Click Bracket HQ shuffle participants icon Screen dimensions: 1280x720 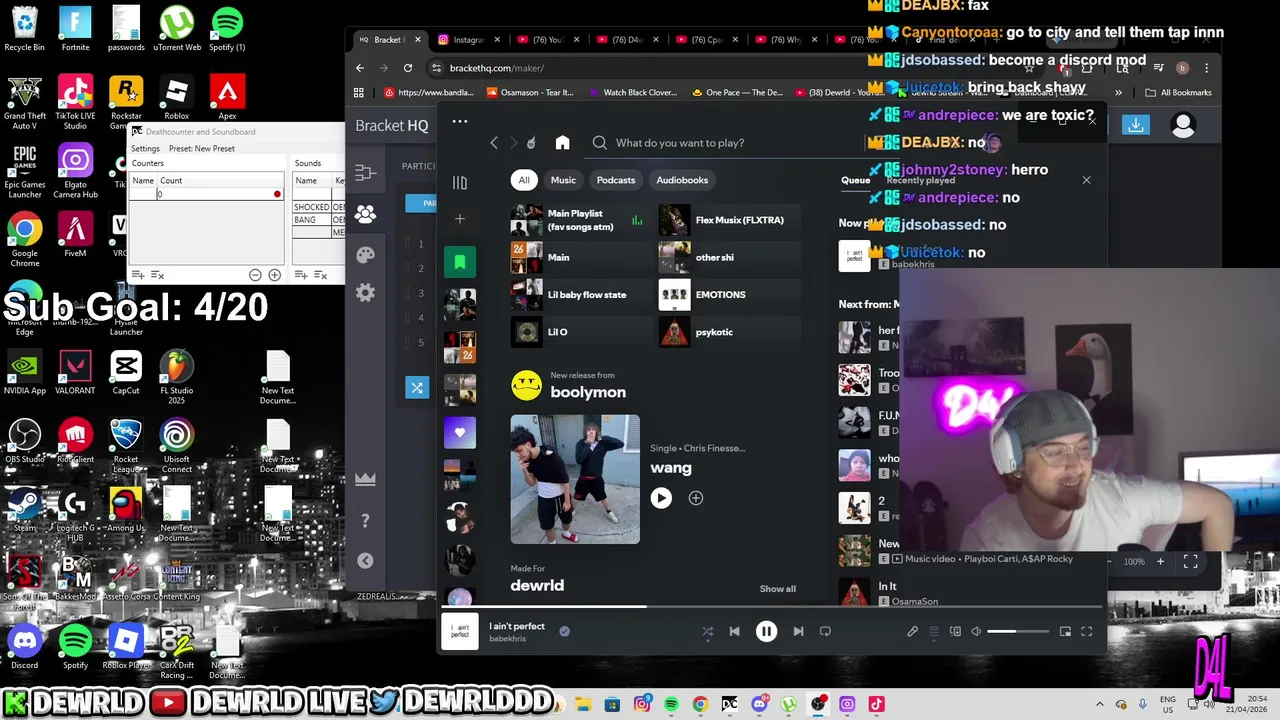[417, 388]
